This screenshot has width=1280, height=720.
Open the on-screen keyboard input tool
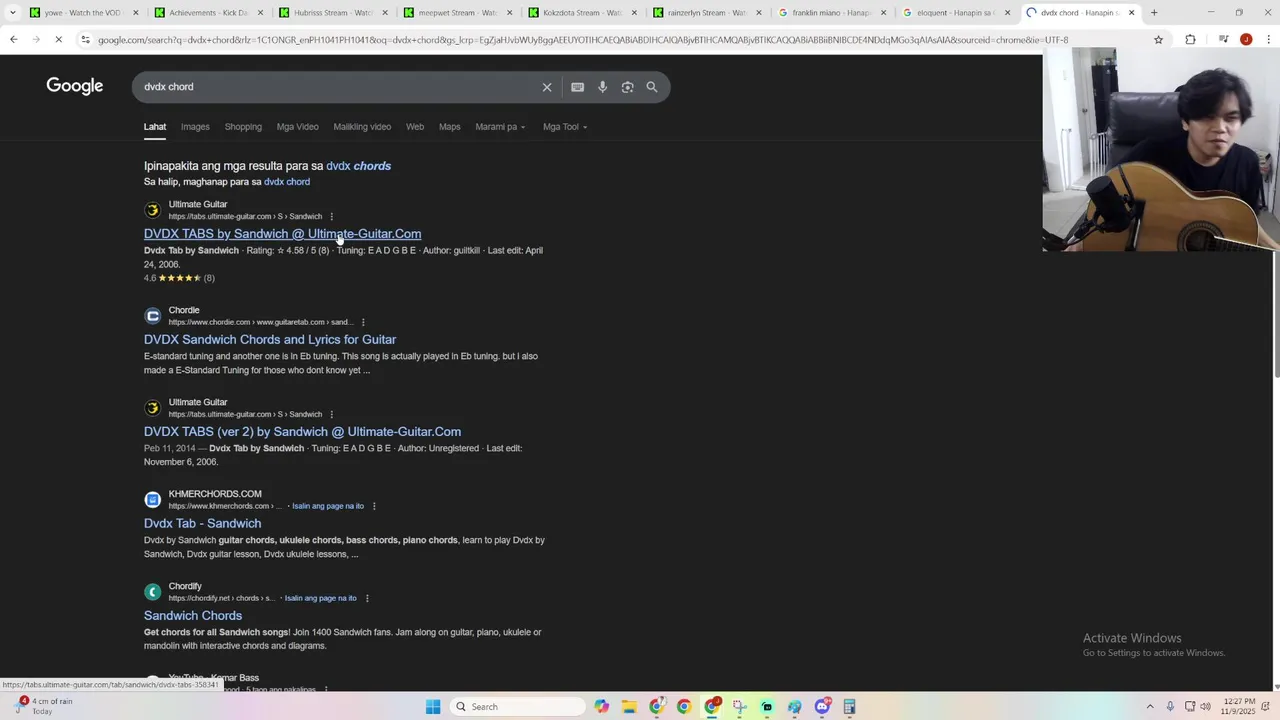tap(577, 87)
